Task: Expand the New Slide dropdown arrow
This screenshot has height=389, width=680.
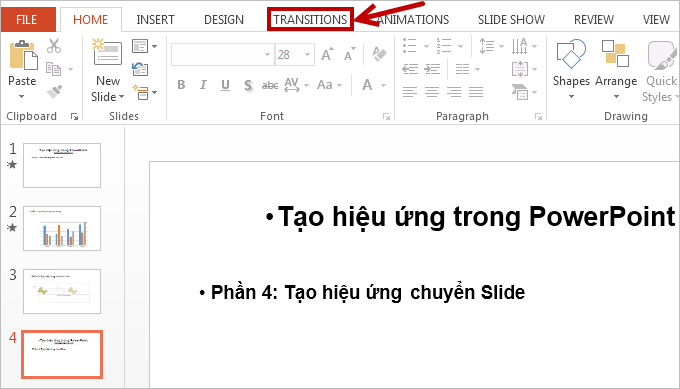Action: pyautogui.click(x=121, y=97)
